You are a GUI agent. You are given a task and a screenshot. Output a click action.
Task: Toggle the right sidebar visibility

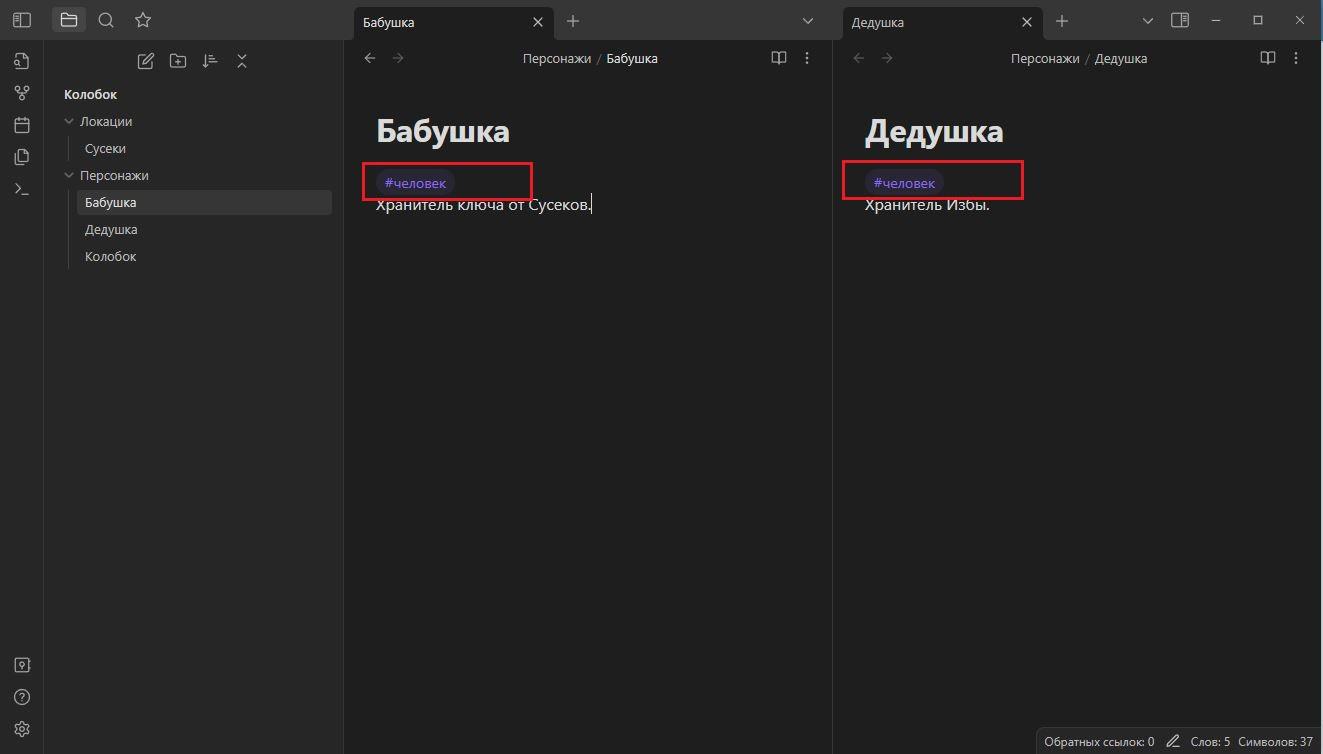point(1180,20)
